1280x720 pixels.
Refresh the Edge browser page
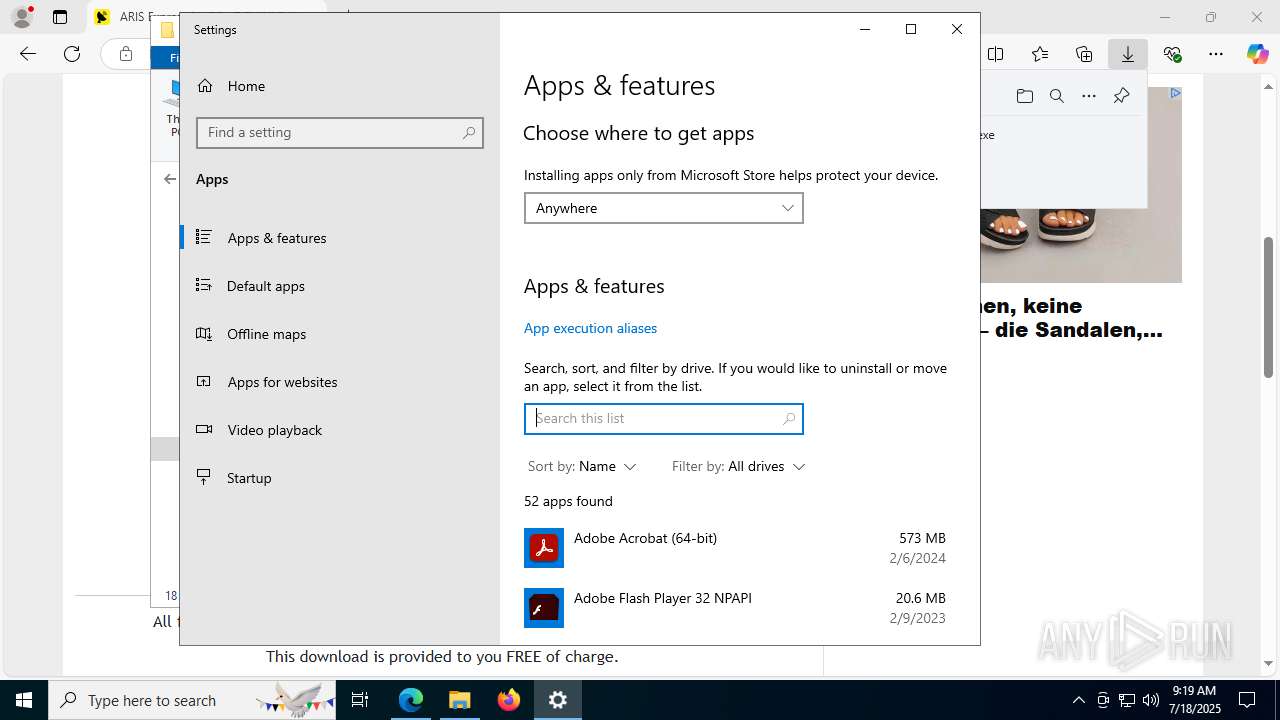coord(72,54)
